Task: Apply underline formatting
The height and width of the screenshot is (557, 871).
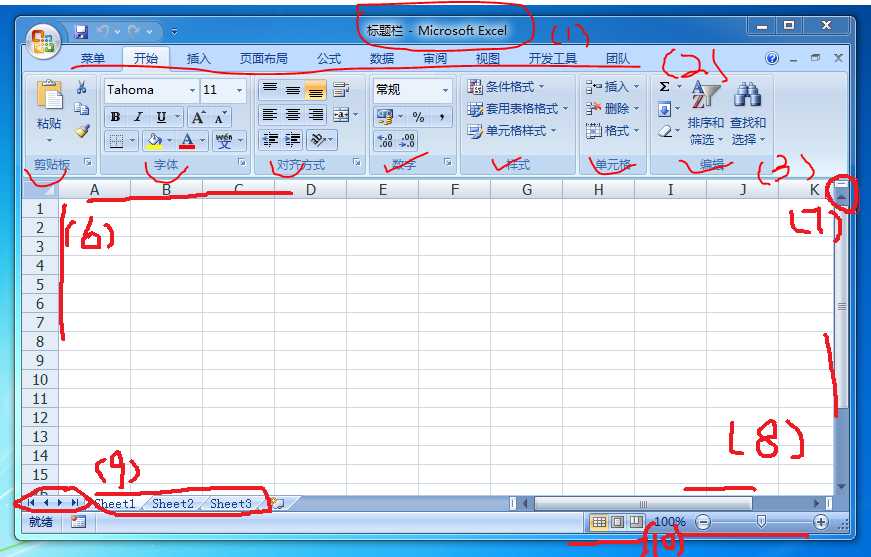Action: (161, 117)
